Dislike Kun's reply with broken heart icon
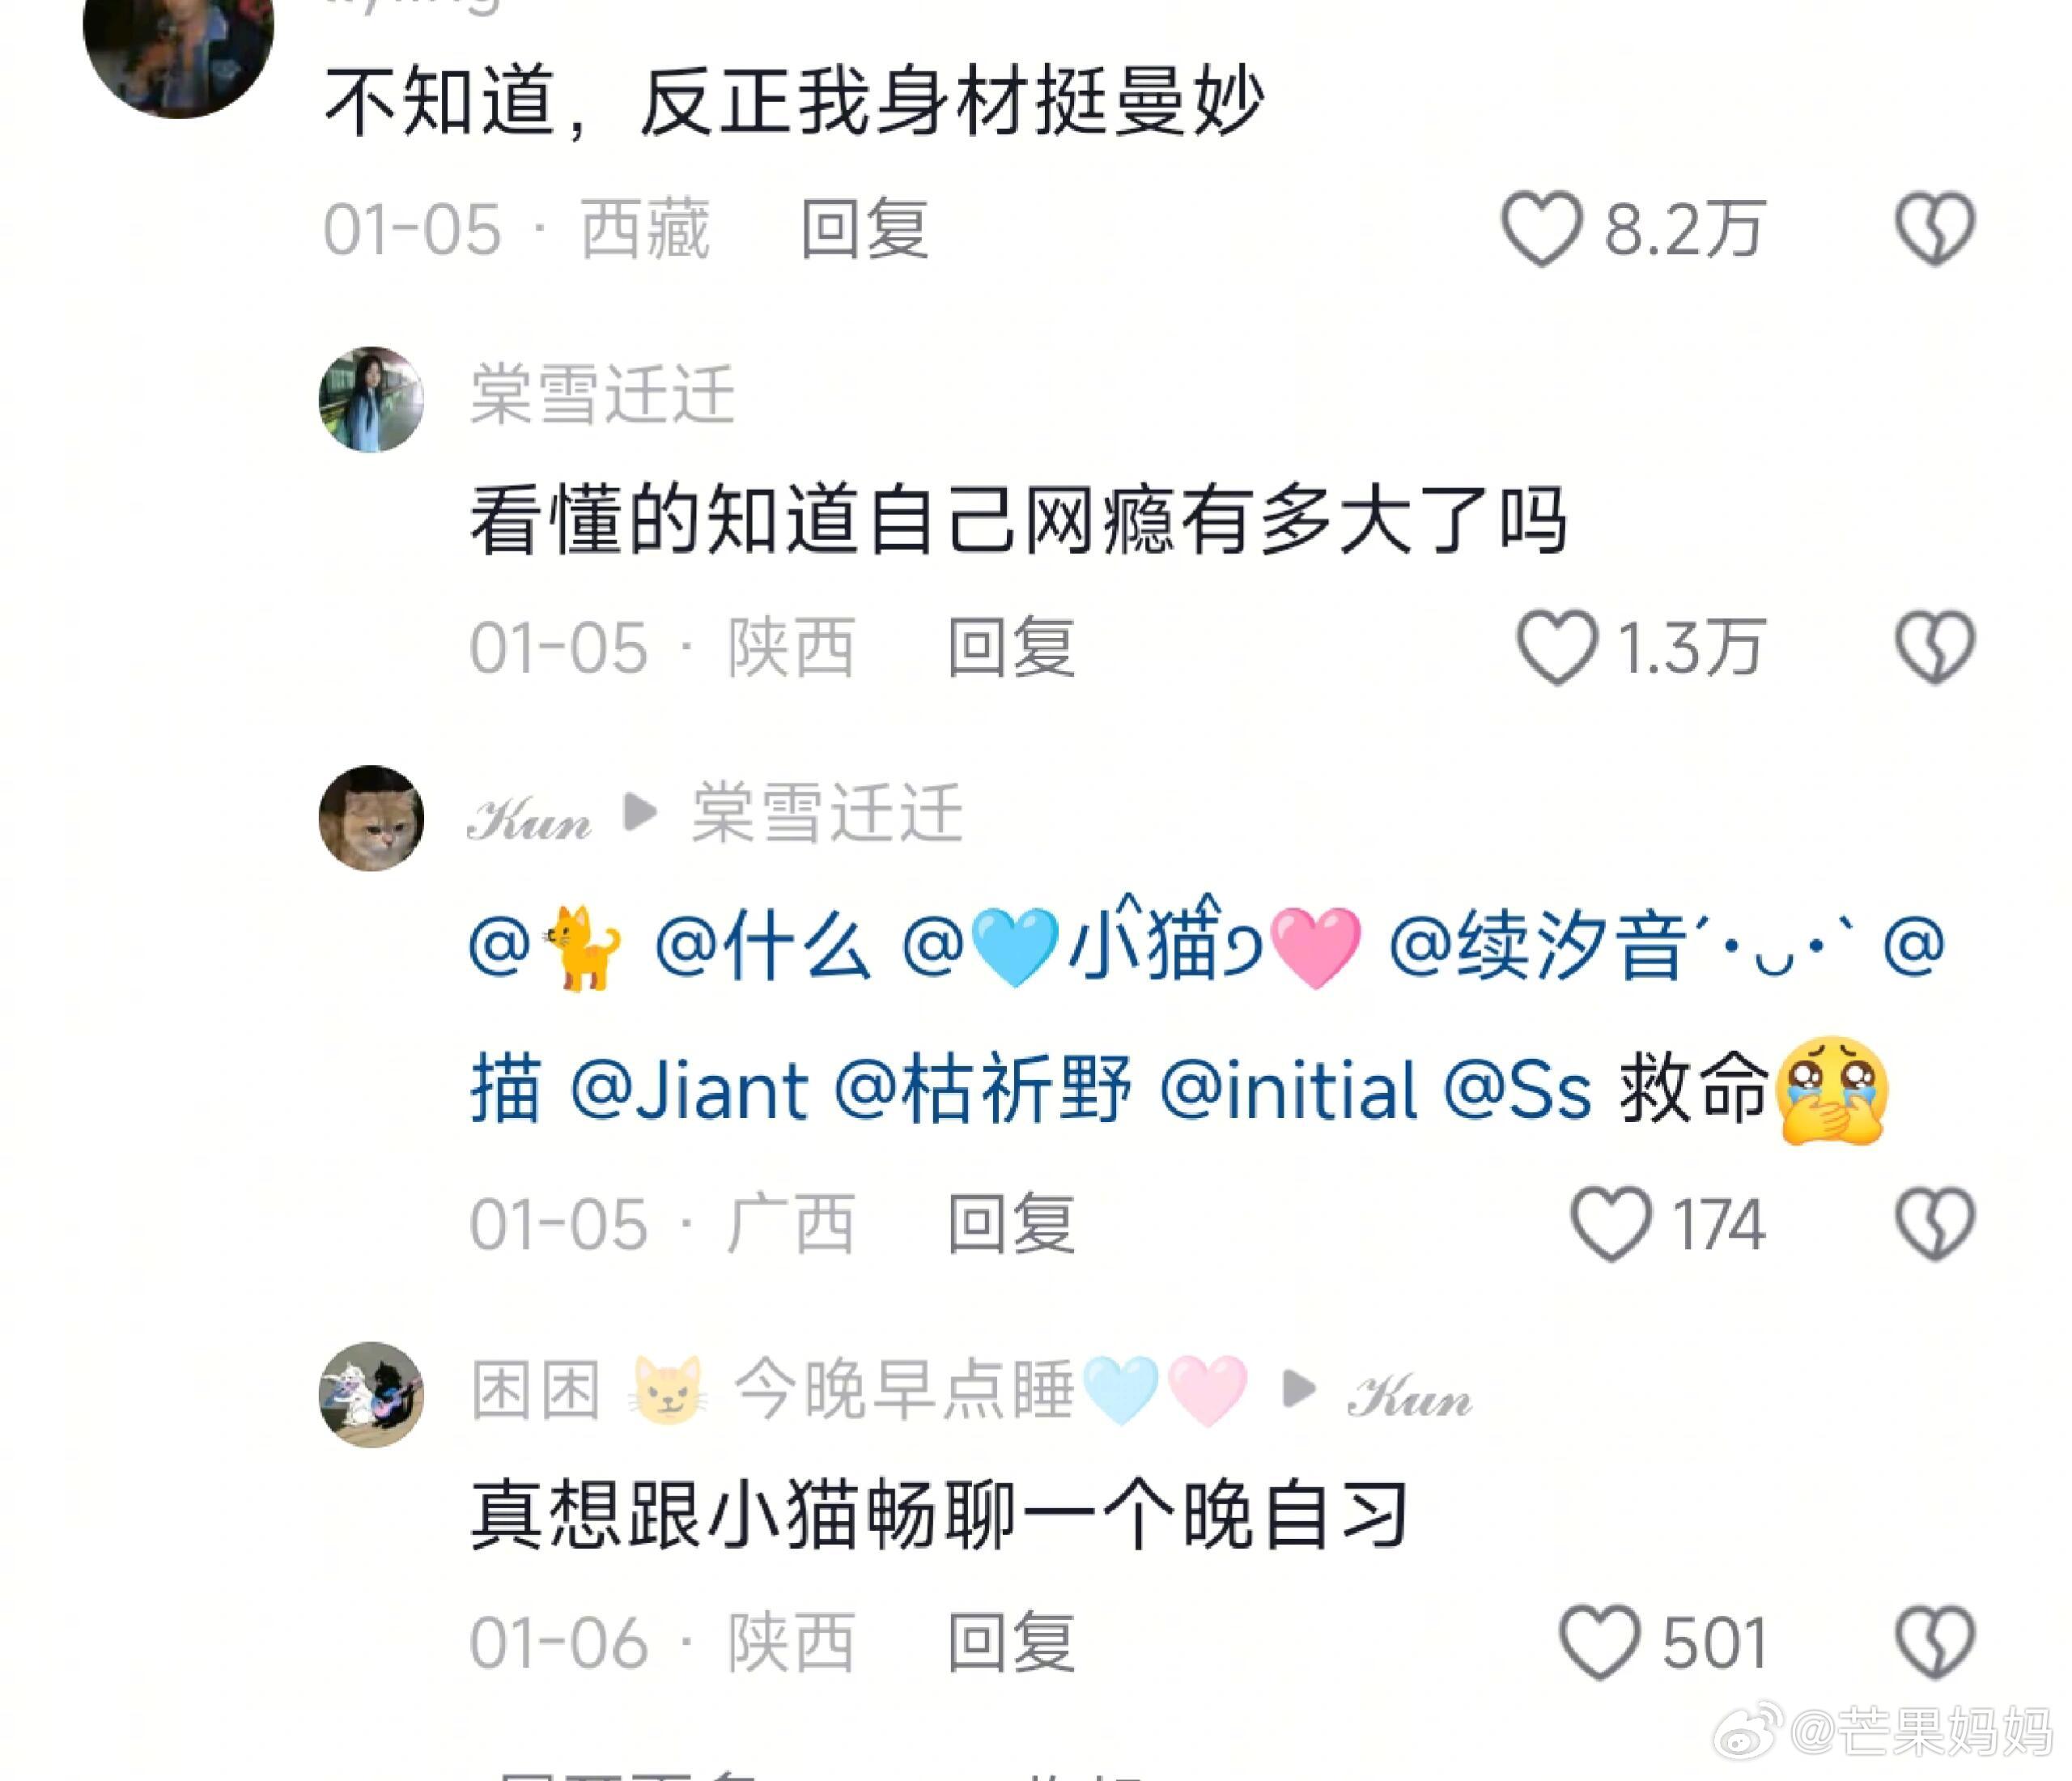 tap(1934, 1224)
